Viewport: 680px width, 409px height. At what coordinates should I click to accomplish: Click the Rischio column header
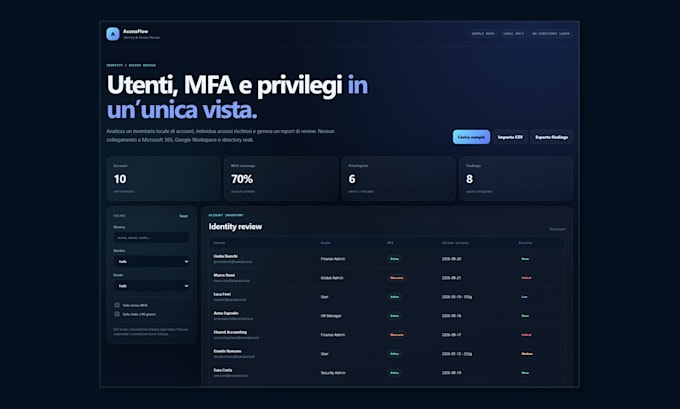(x=525, y=243)
